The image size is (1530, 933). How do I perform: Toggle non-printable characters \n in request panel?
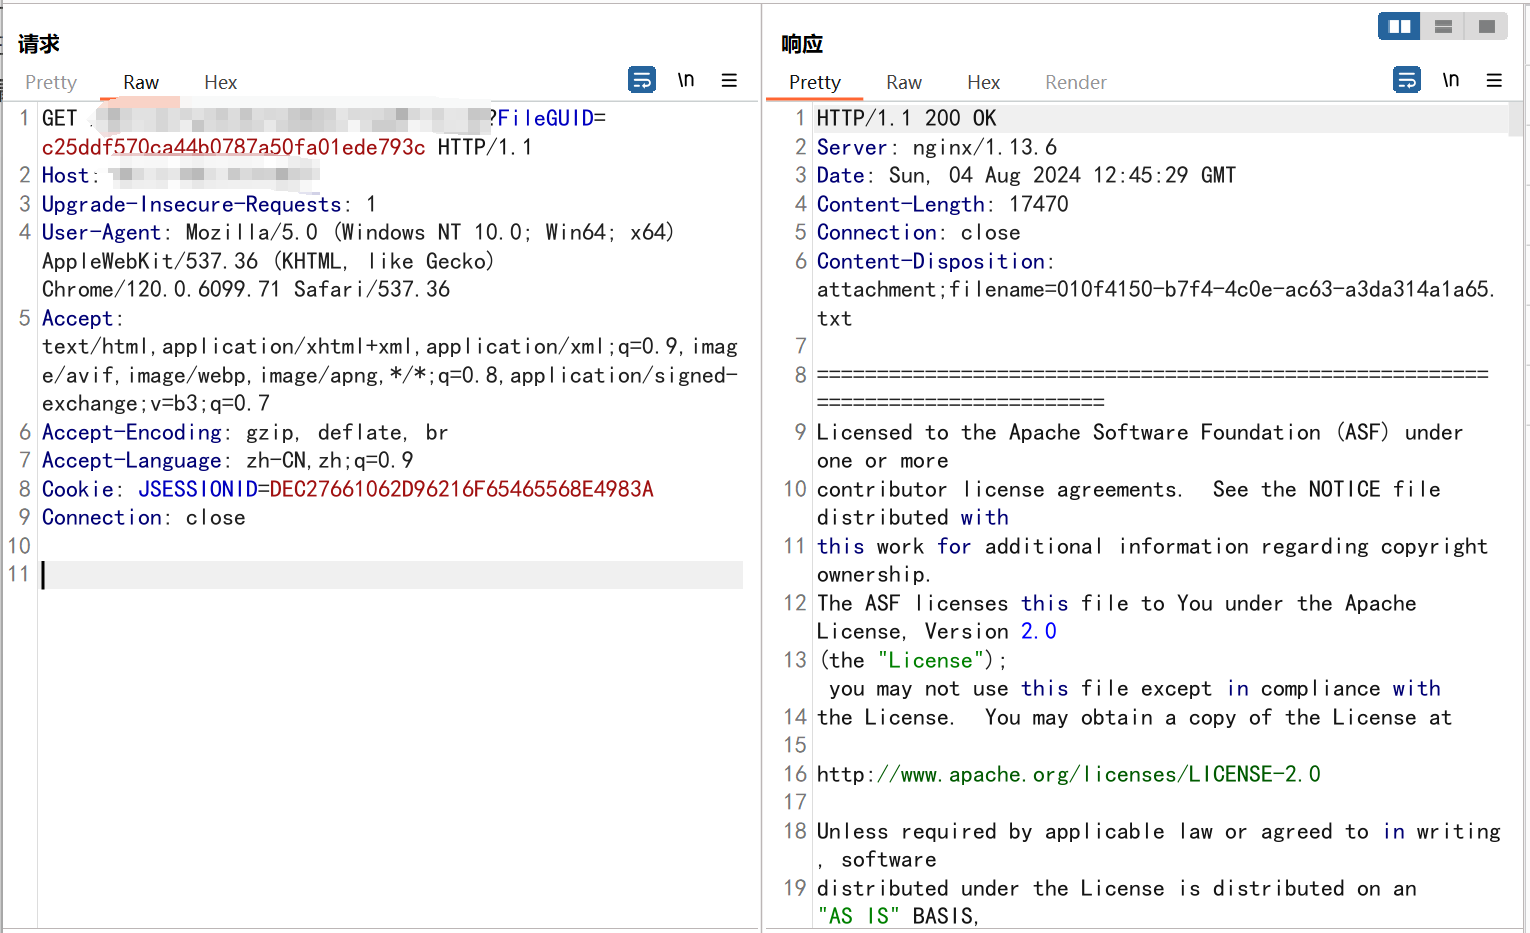686,80
